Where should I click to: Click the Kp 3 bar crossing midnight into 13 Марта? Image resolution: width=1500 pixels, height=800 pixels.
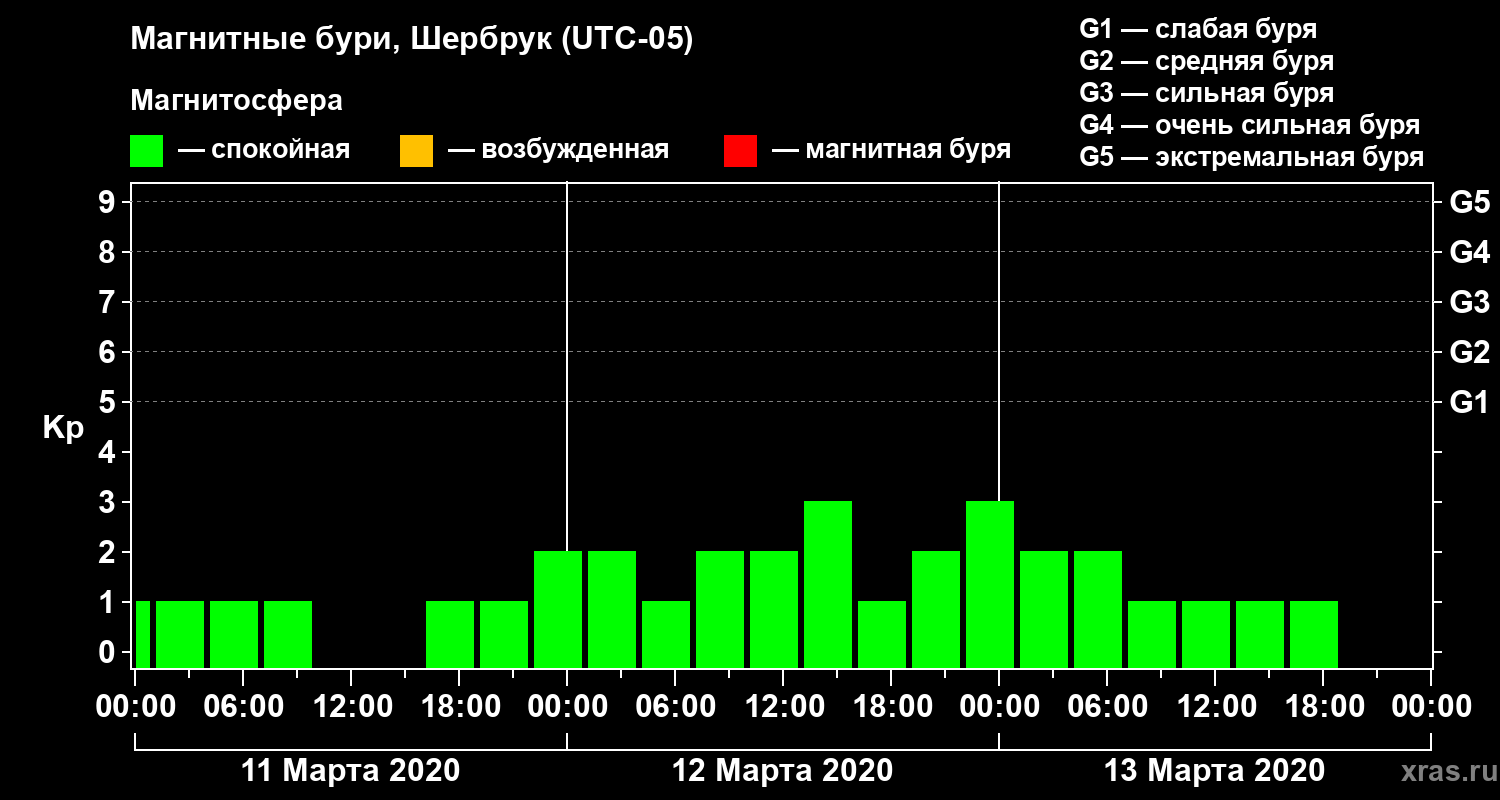pos(990,584)
